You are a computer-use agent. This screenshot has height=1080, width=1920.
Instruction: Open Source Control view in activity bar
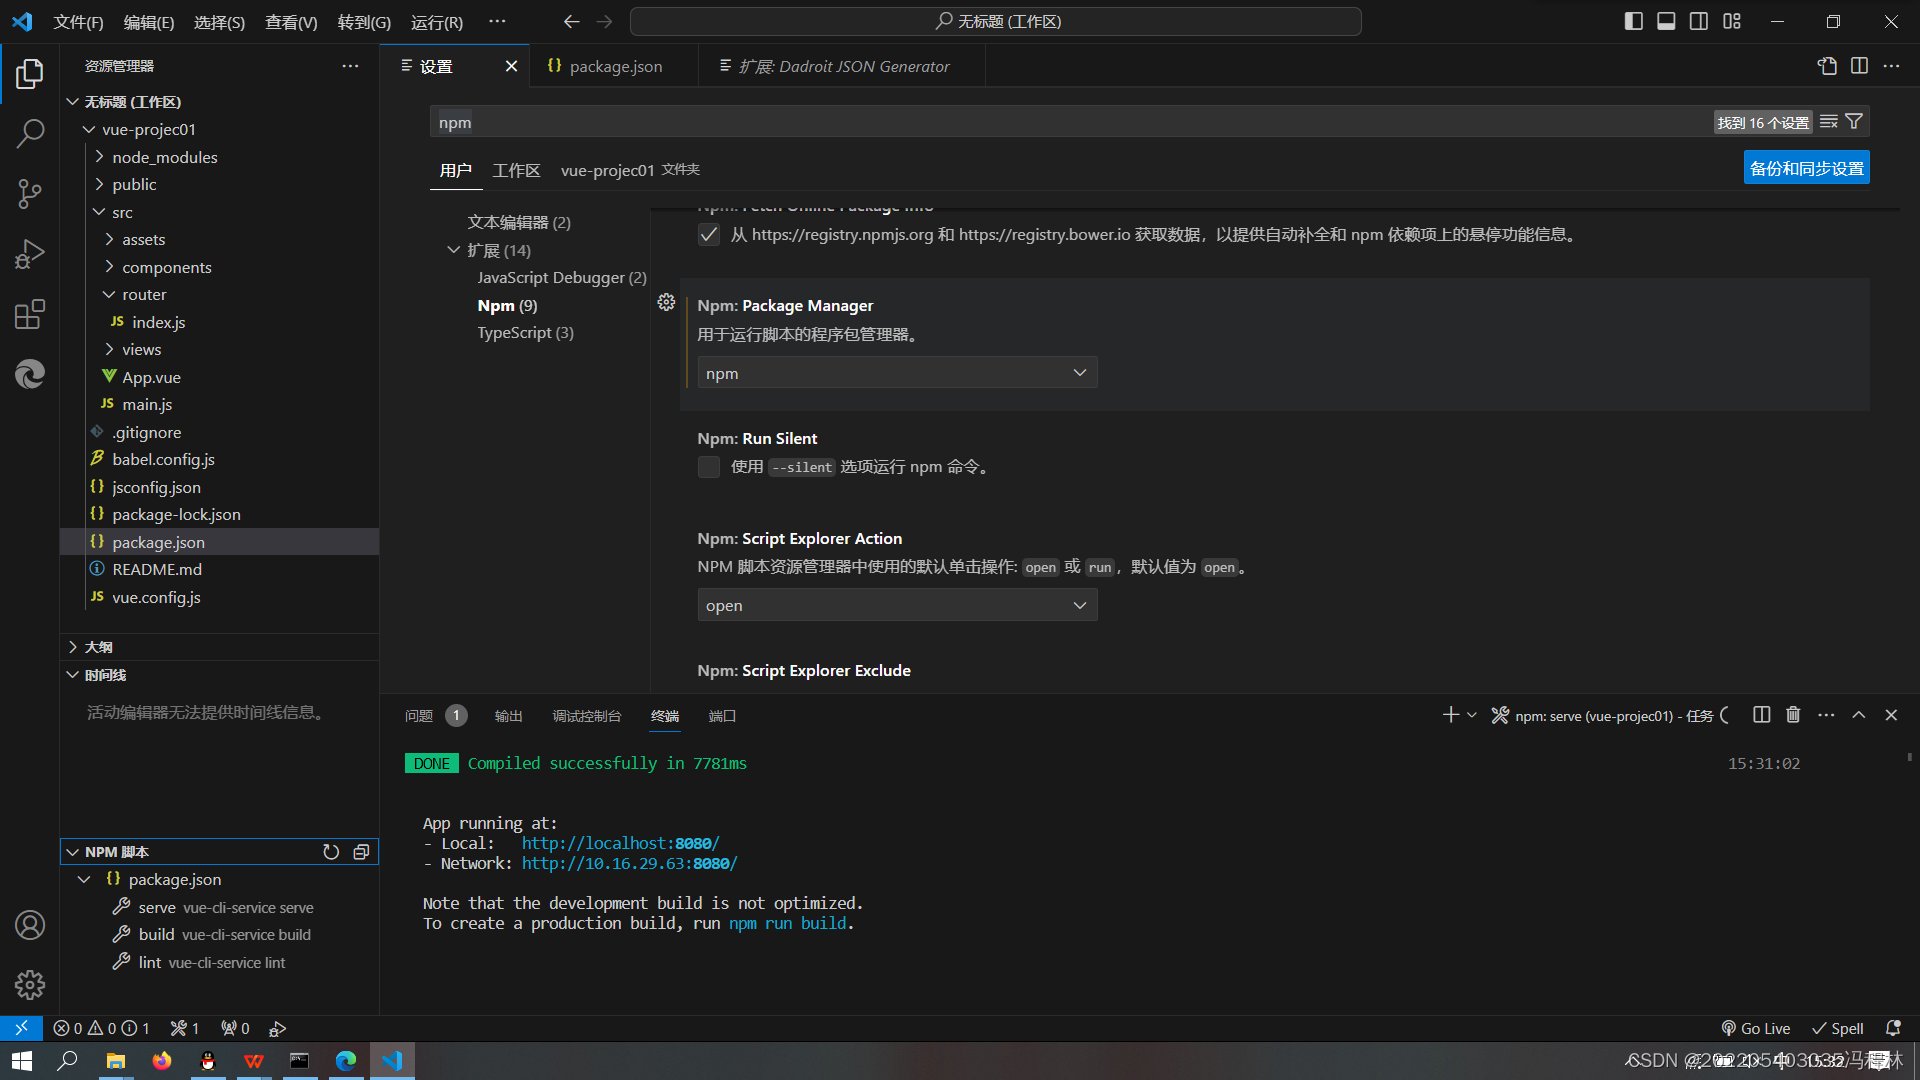[x=30, y=193]
